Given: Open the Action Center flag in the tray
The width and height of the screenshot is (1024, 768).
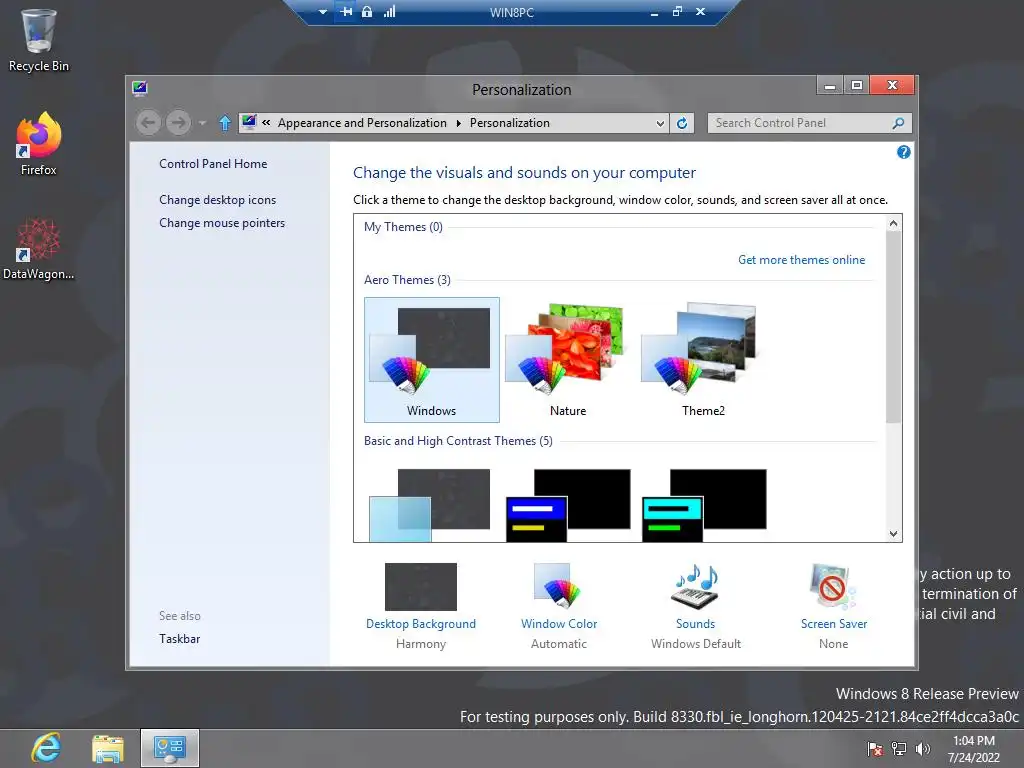Looking at the screenshot, I should click(x=874, y=749).
